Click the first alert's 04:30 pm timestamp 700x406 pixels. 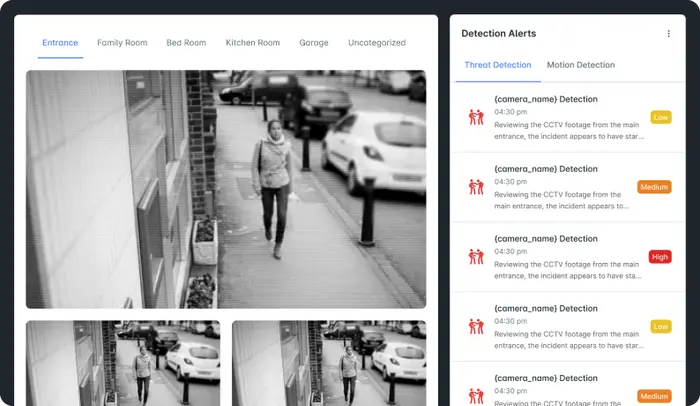point(510,112)
